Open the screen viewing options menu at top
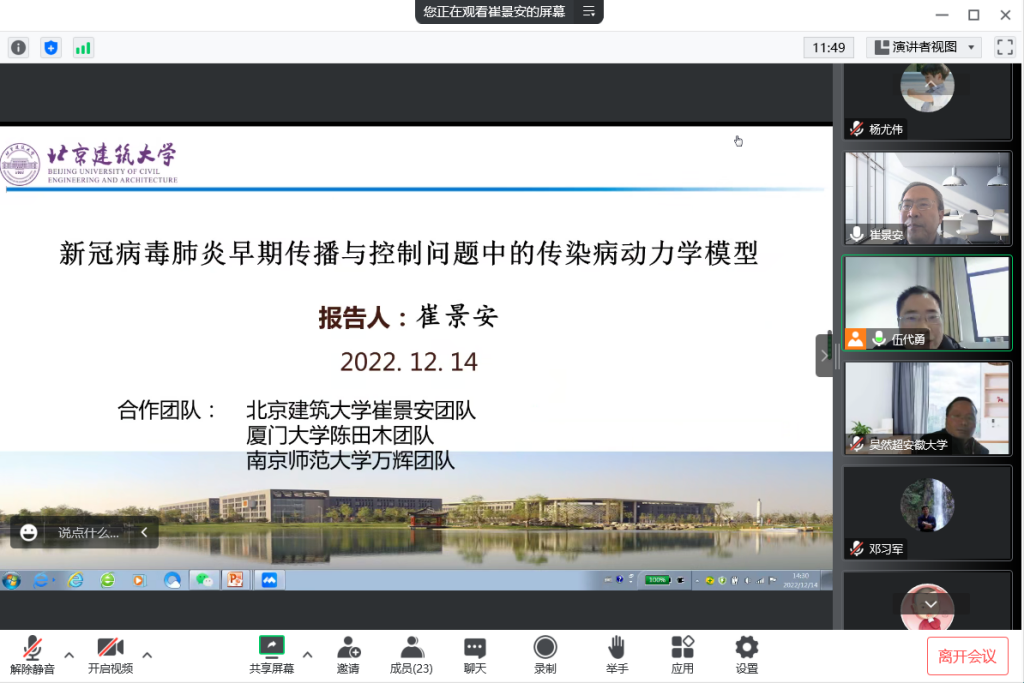The width and height of the screenshot is (1024, 683). [589, 11]
